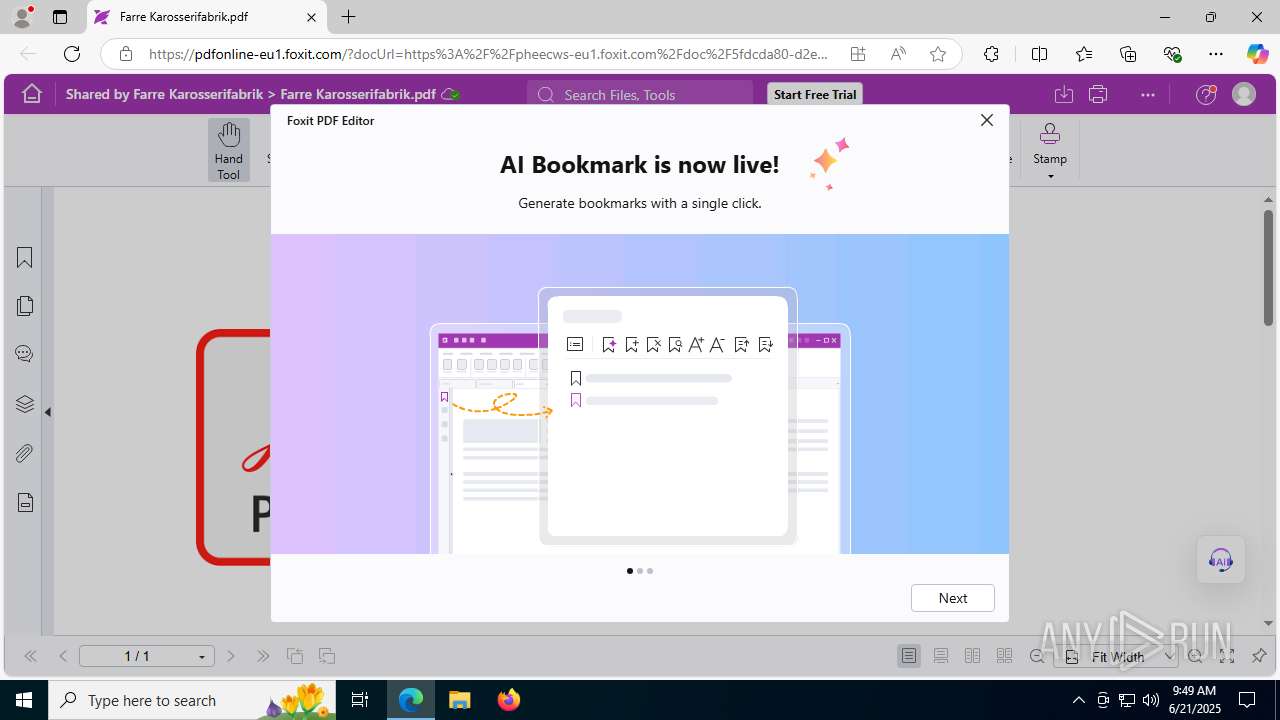Screen dimensions: 1280x720
Task: Toggle full screen view
Action: coord(1227,656)
